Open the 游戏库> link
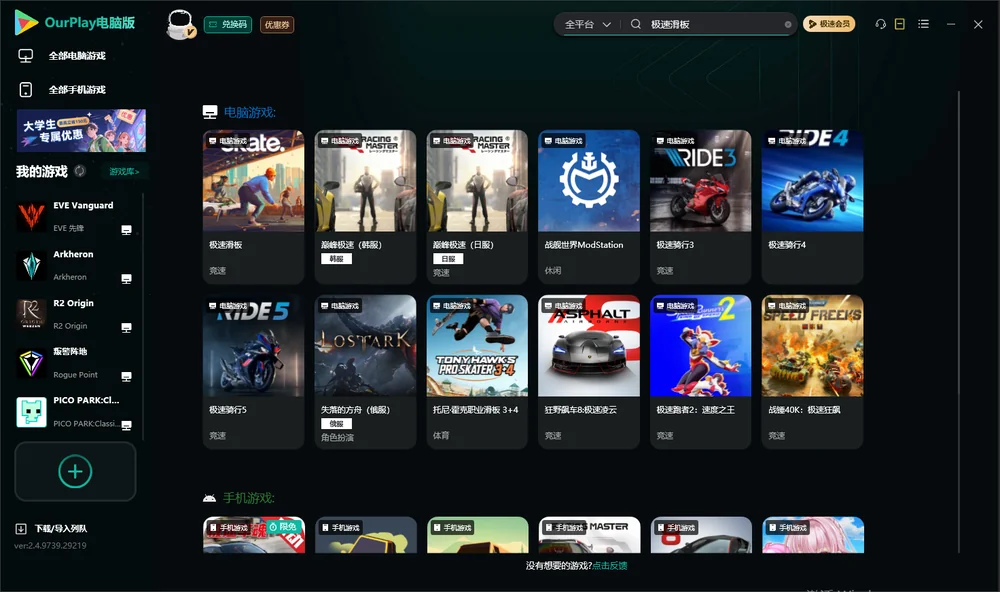This screenshot has width=1000, height=592. [x=124, y=172]
